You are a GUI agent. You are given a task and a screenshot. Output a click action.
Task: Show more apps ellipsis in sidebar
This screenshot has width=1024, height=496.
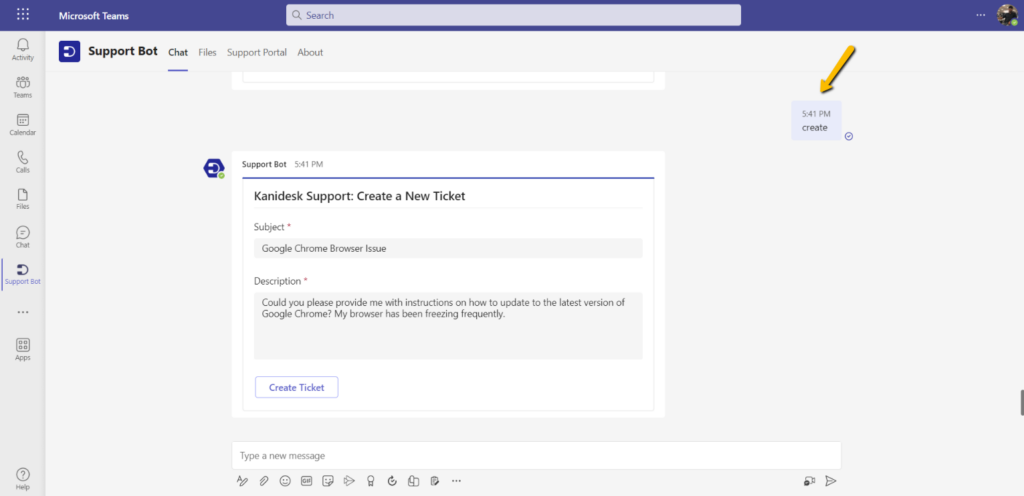click(x=23, y=312)
